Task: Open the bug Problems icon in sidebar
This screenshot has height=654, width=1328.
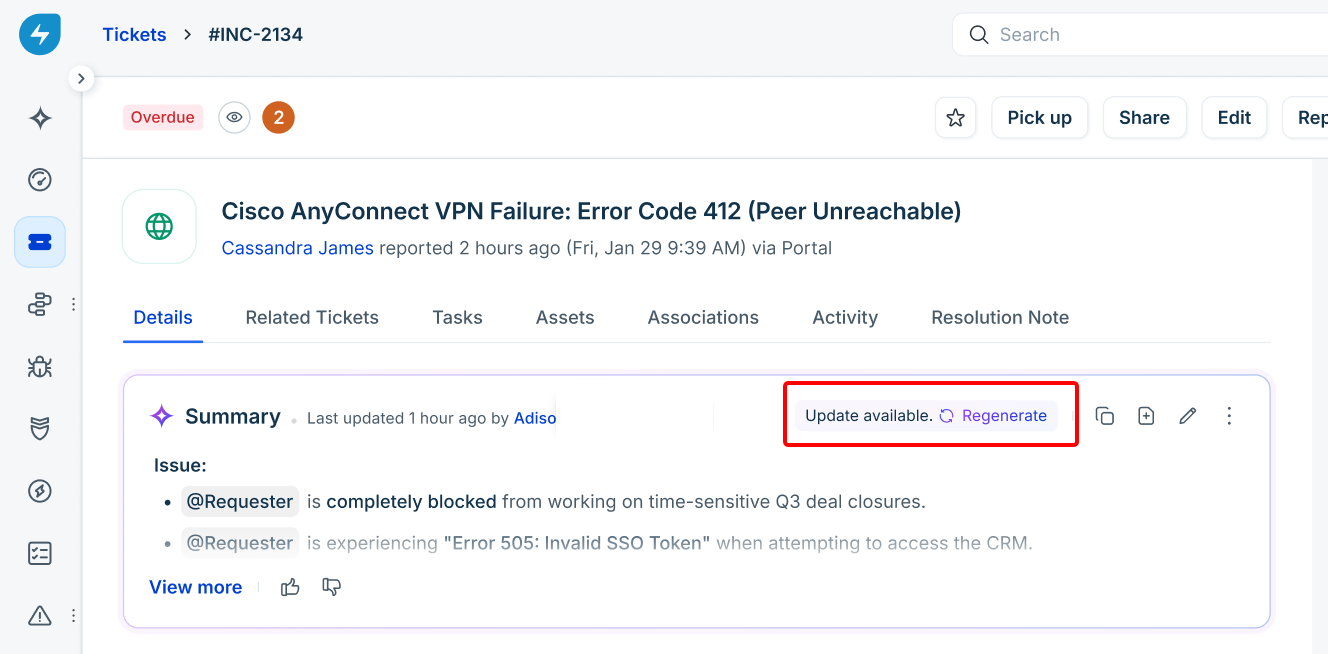Action: tap(40, 366)
